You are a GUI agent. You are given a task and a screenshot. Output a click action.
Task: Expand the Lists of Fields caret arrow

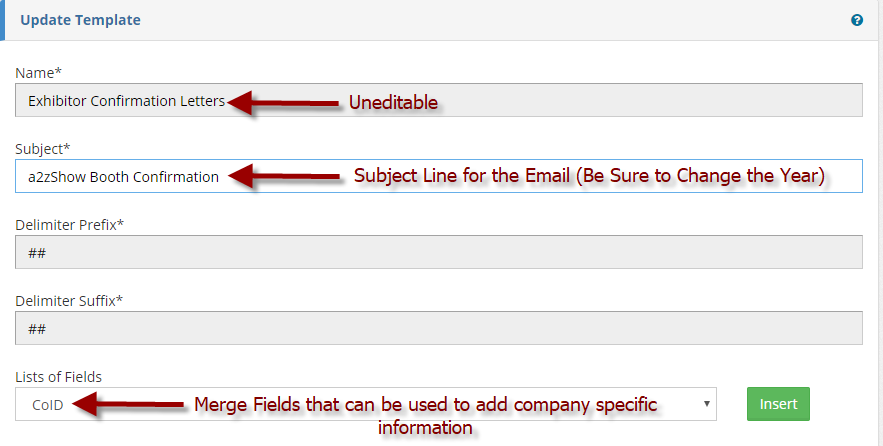pyautogui.click(x=707, y=404)
